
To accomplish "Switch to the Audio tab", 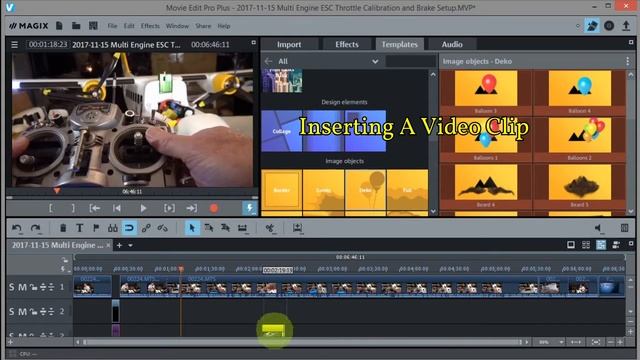I will coord(452,44).
